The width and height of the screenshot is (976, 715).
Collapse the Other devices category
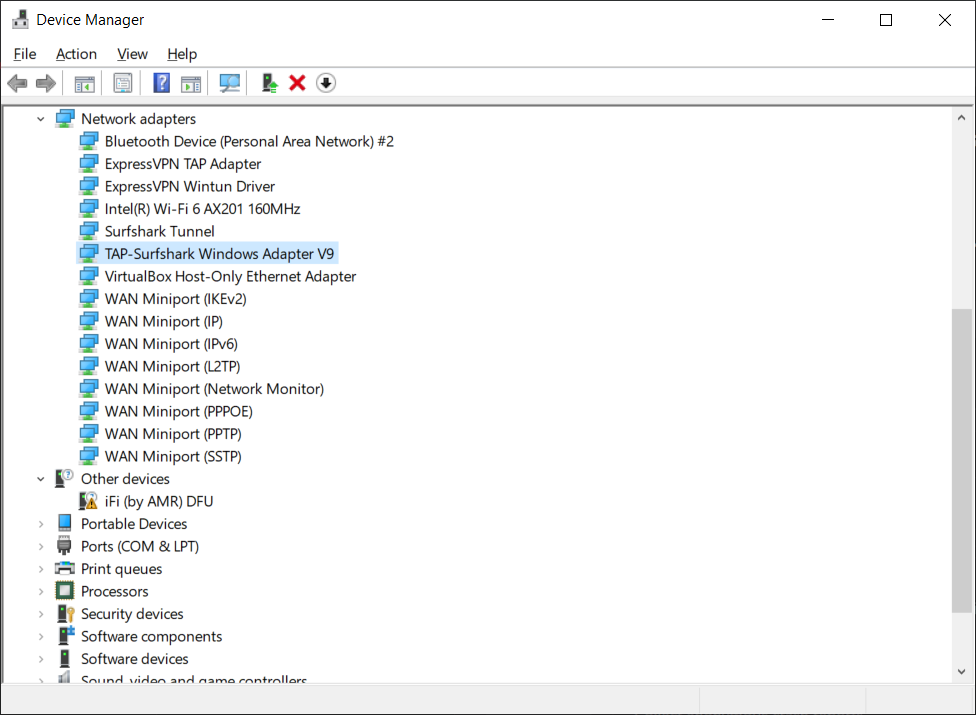tap(40, 479)
